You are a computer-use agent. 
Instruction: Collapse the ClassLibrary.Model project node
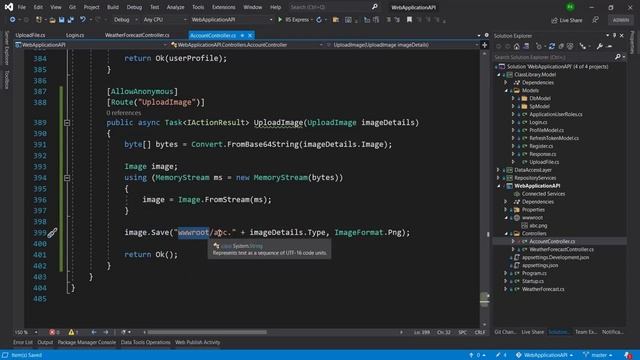498,75
